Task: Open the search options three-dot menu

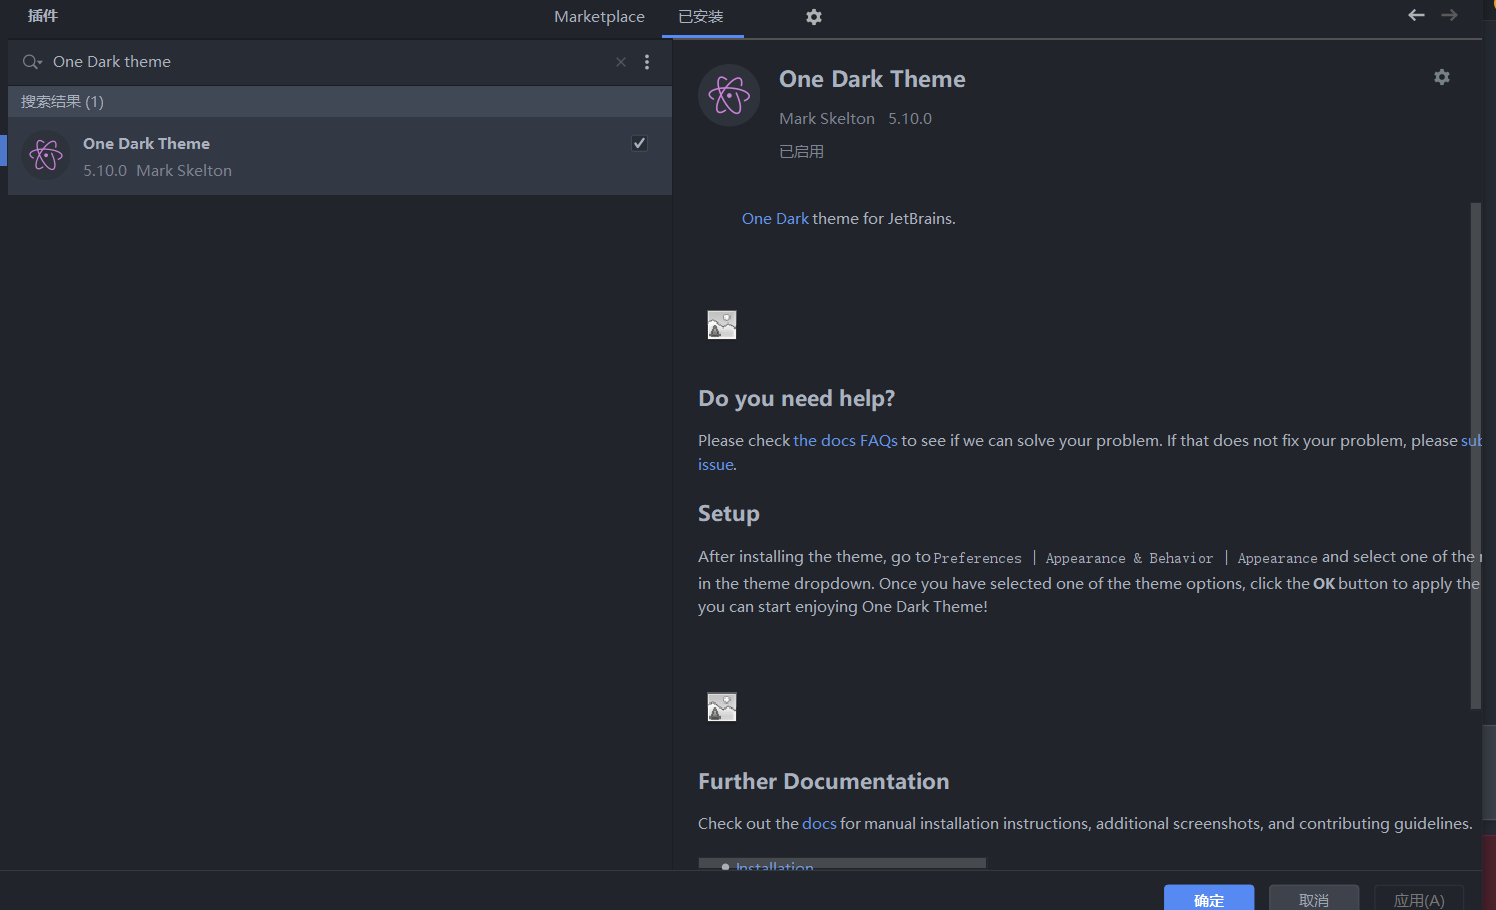Action: [647, 62]
